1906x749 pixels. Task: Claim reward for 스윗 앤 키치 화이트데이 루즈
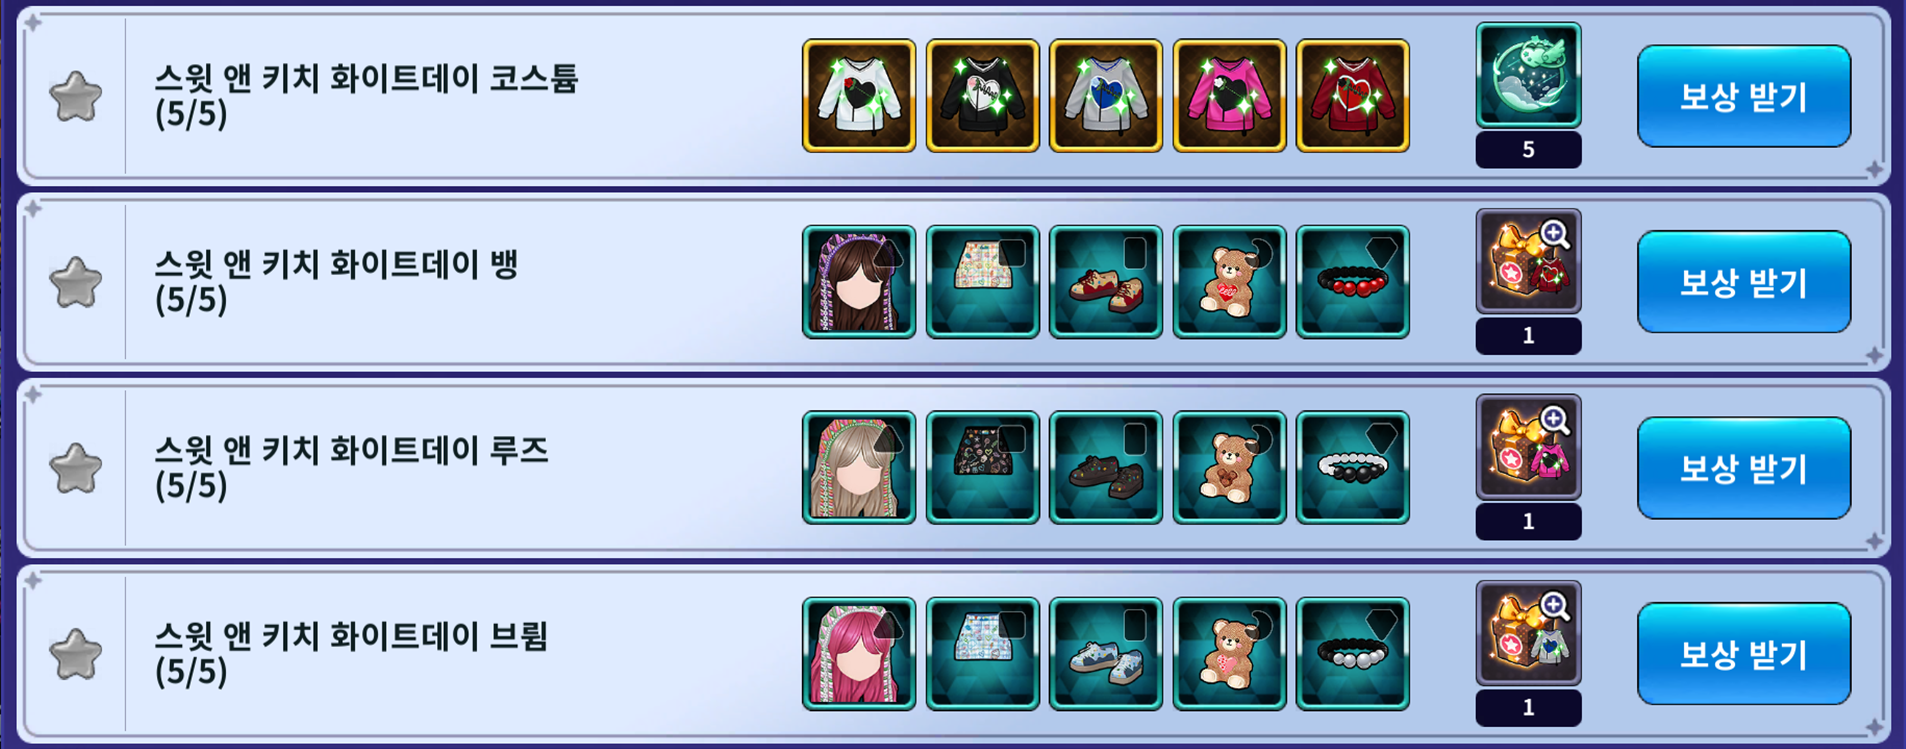[1743, 468]
